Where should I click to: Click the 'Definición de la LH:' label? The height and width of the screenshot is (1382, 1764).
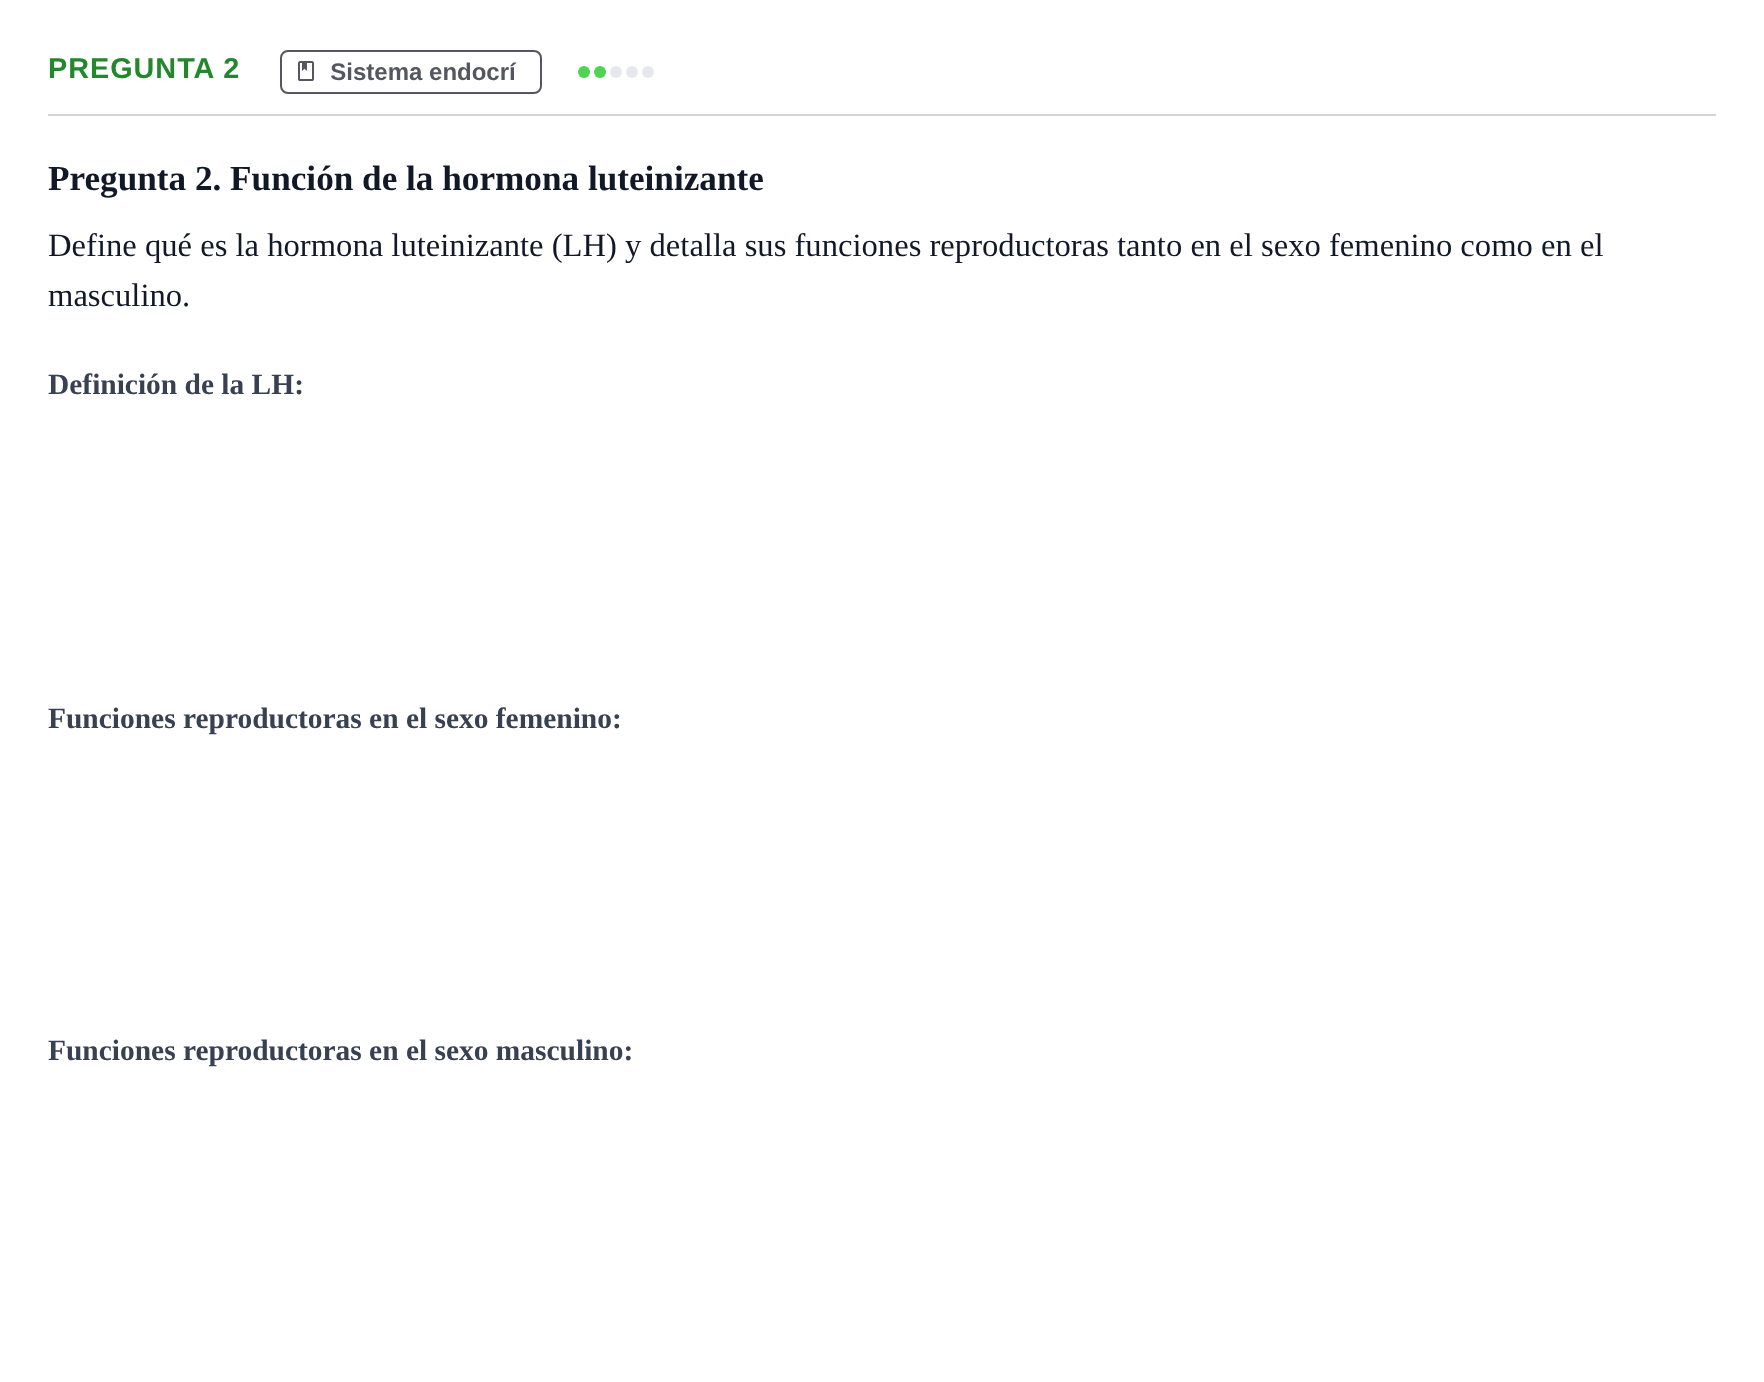point(176,385)
